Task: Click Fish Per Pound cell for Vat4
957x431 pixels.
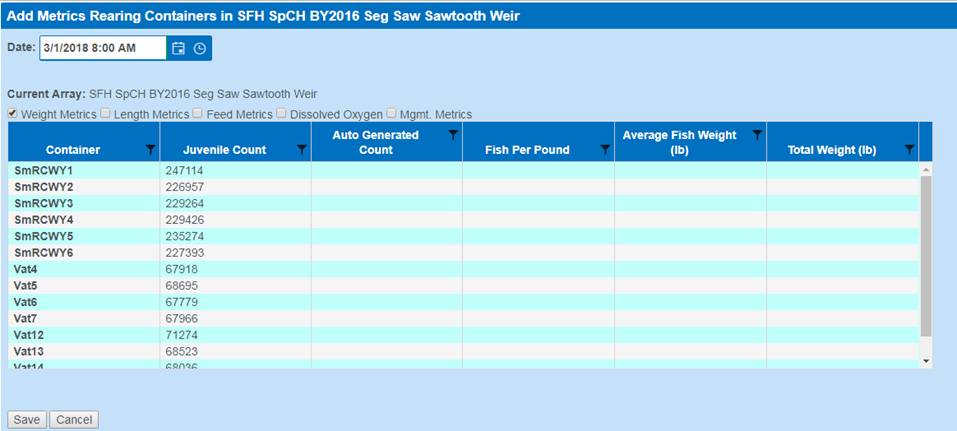Action: pos(537,269)
